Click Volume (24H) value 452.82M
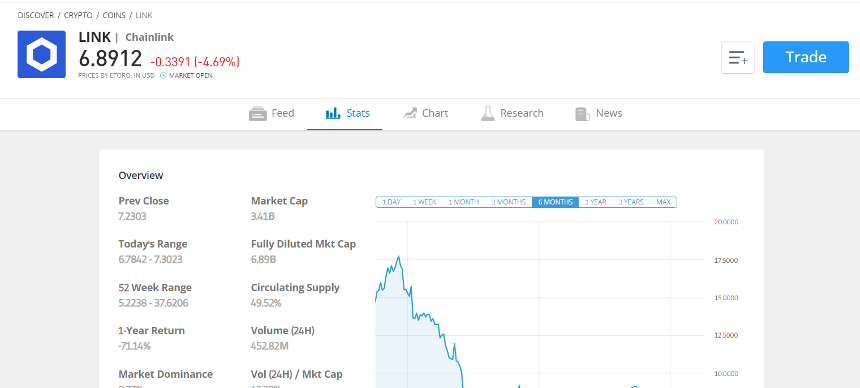Viewport: 860px width, 388px height. coord(269,346)
